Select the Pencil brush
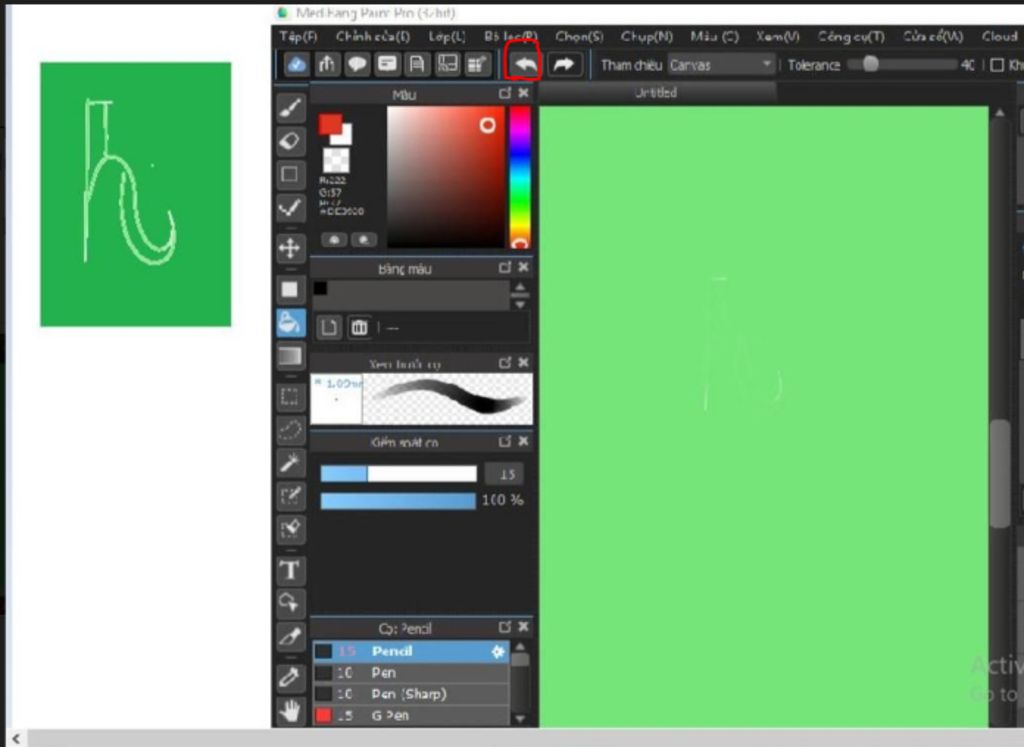The width and height of the screenshot is (1024, 747). 411,651
